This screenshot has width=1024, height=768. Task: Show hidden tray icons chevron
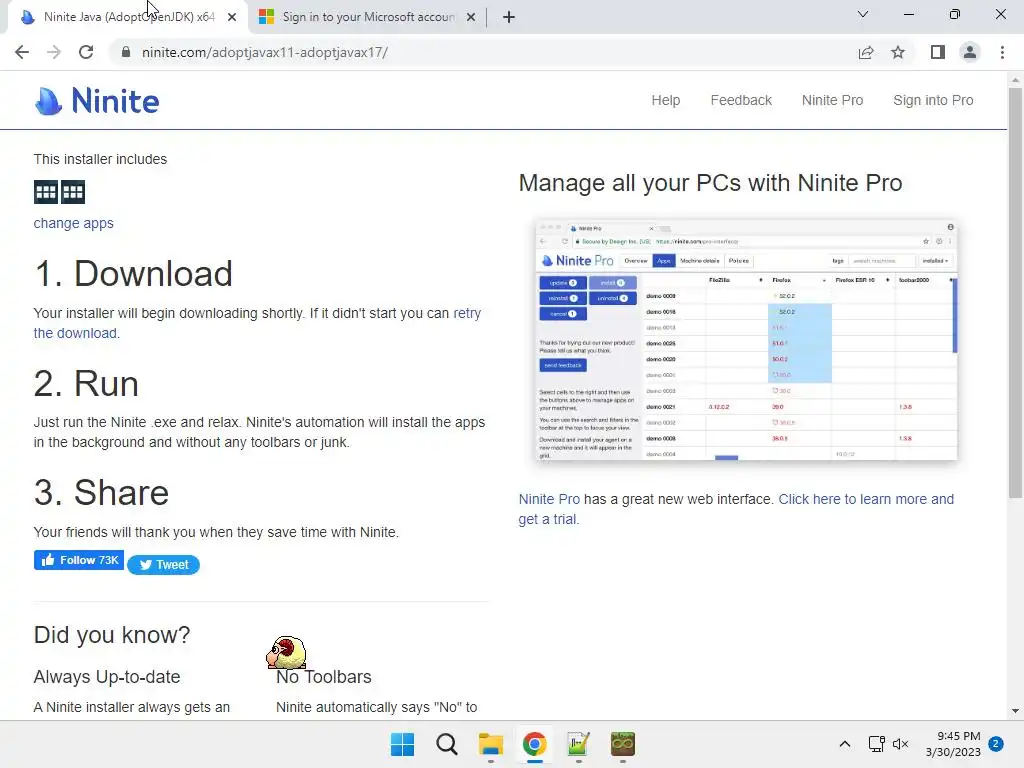click(x=844, y=744)
